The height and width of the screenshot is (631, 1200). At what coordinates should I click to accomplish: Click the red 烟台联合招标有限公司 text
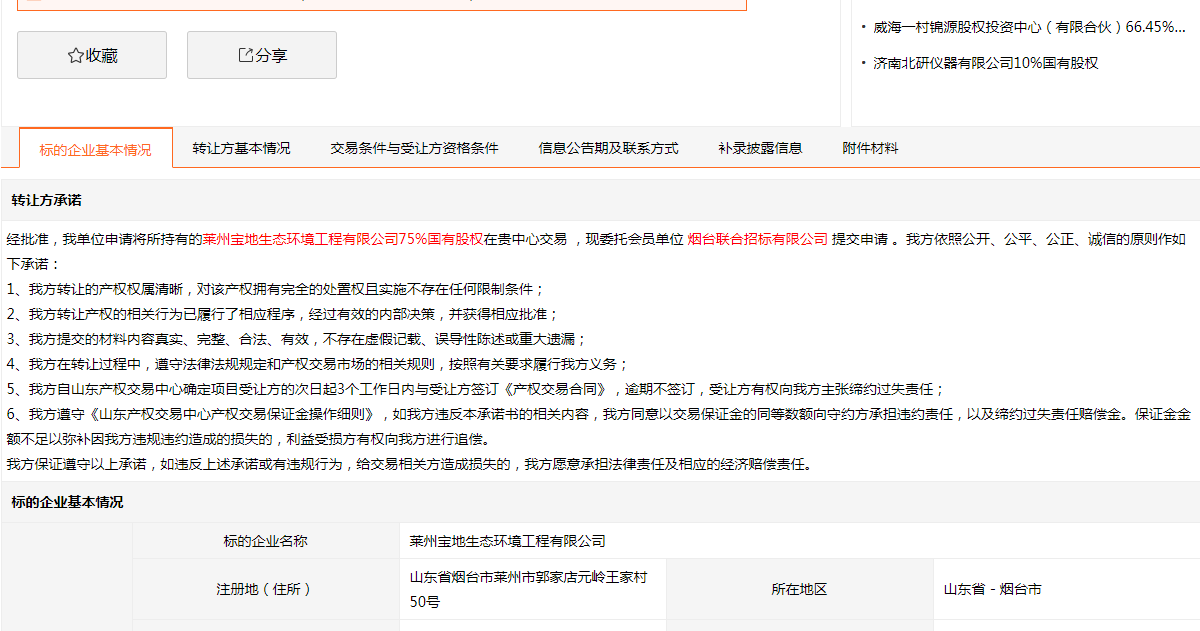[758, 239]
